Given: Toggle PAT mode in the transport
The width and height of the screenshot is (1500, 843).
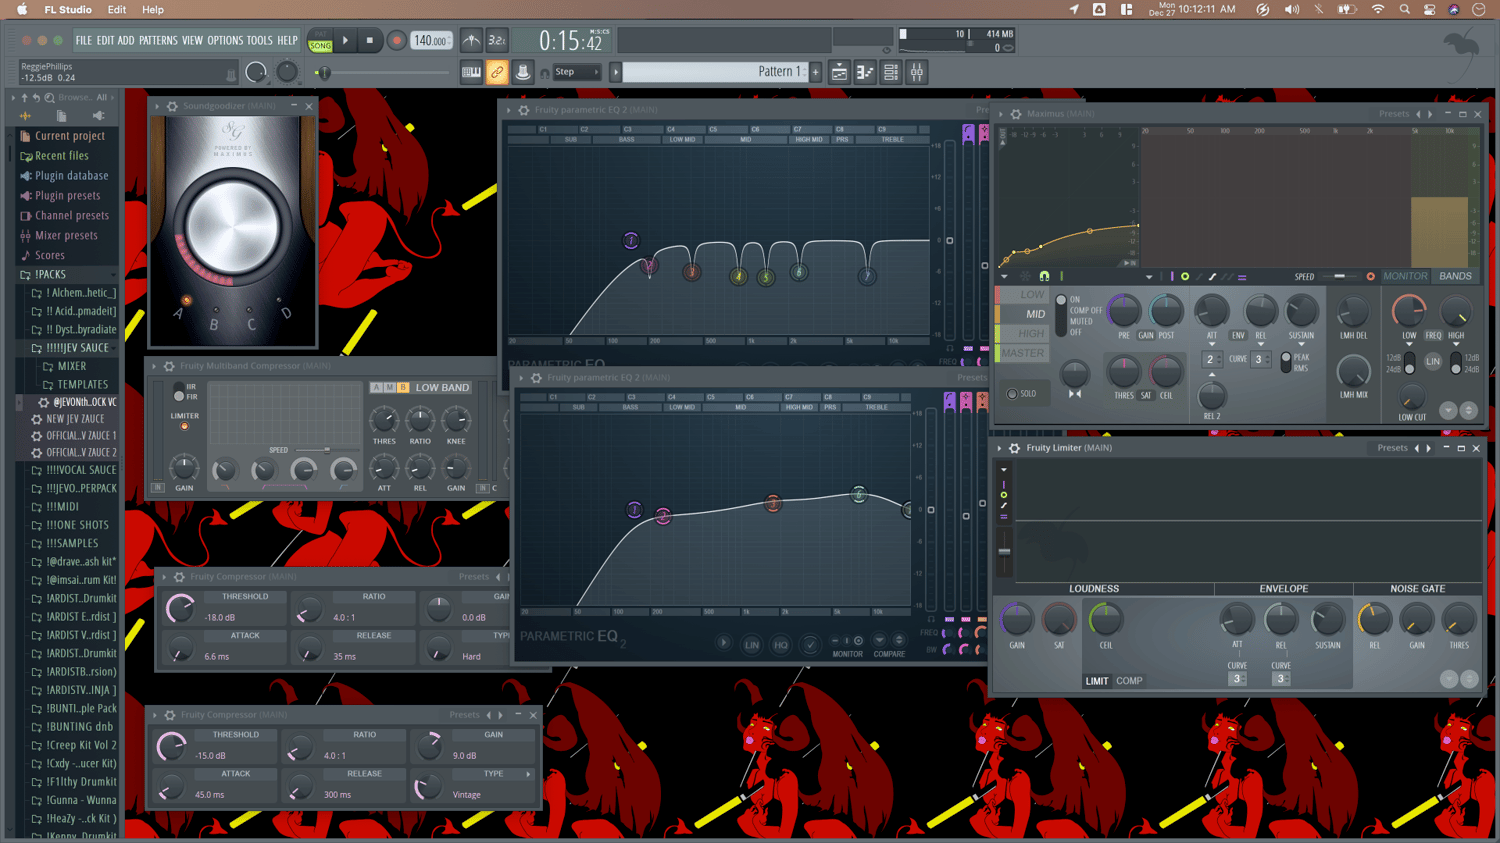Looking at the screenshot, I should [320, 36].
